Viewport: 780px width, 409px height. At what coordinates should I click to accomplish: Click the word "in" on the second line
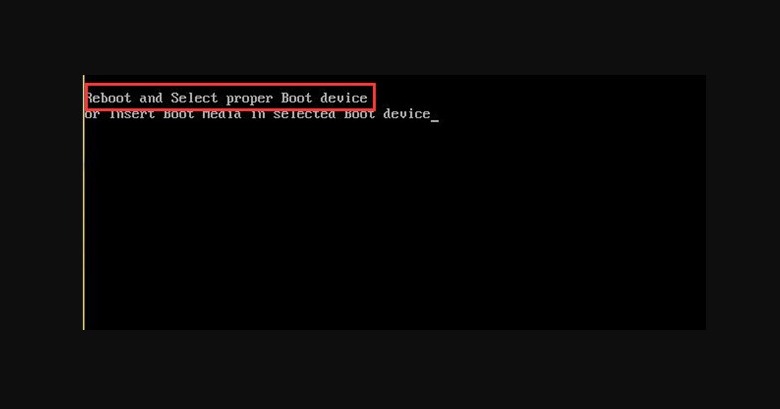coord(257,114)
